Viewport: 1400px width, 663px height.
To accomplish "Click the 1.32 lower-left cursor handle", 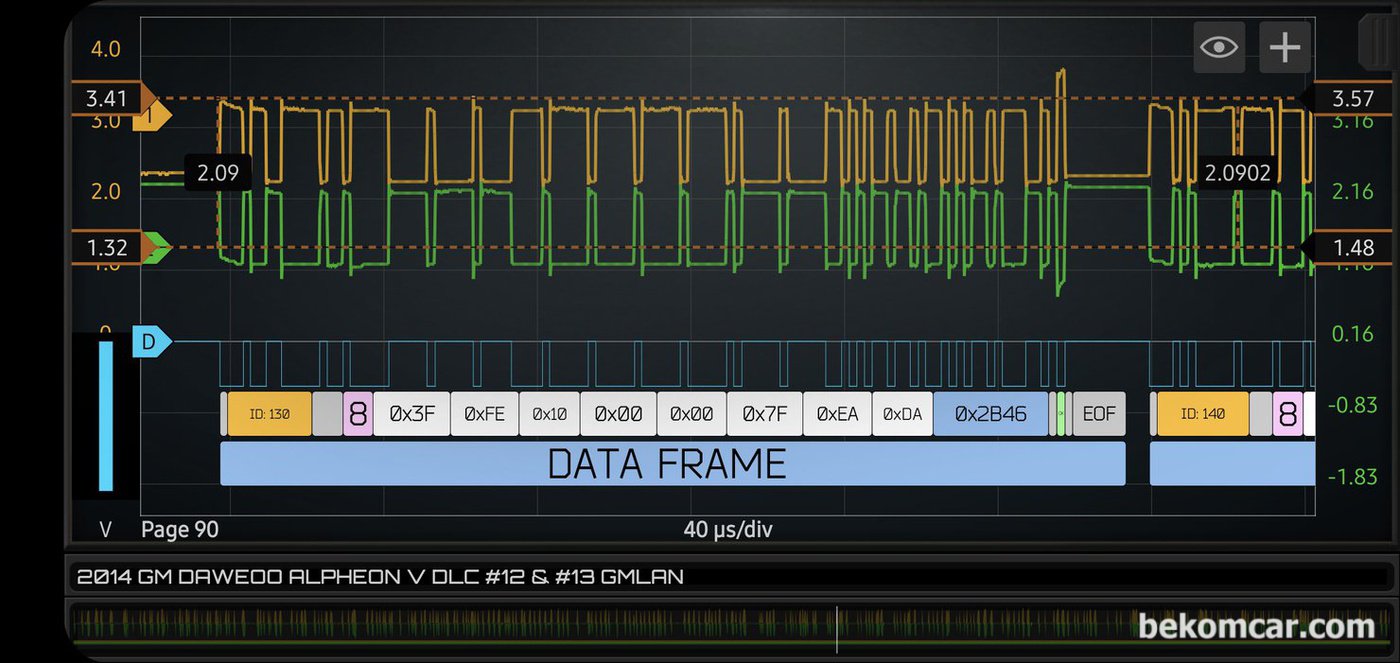I will (x=106, y=247).
